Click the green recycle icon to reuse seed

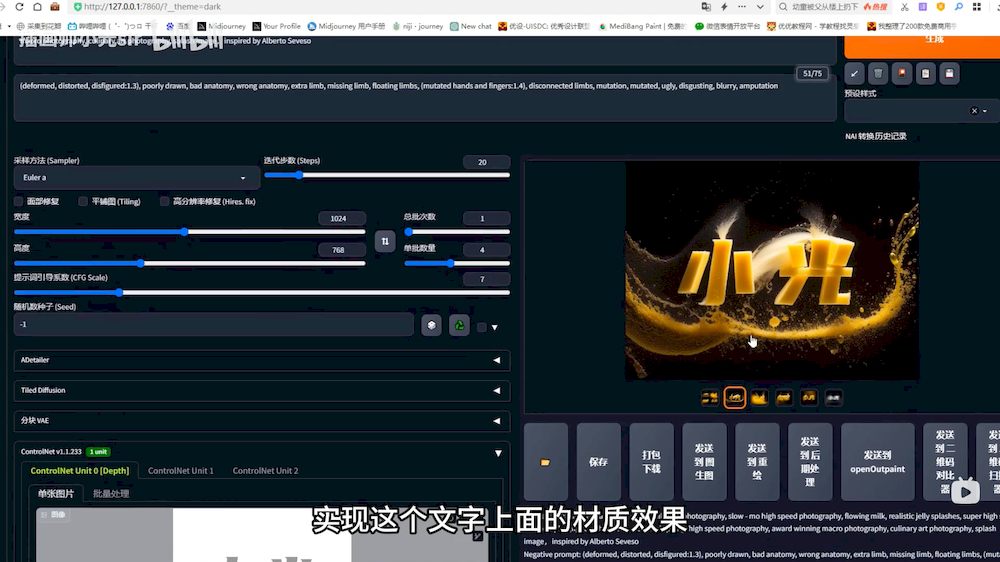point(459,325)
